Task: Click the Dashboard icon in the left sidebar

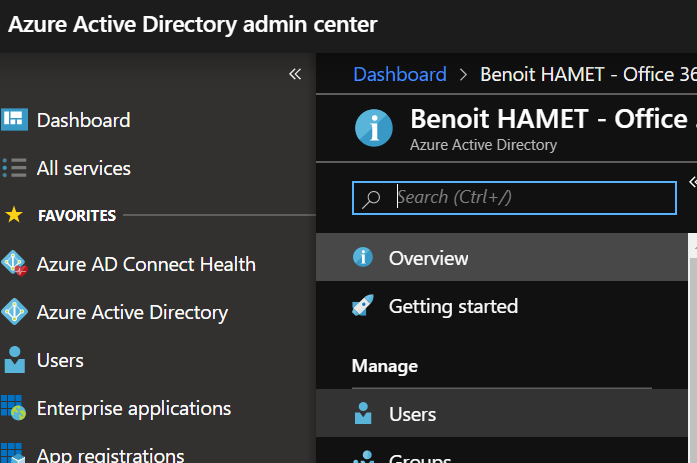Action: point(15,120)
